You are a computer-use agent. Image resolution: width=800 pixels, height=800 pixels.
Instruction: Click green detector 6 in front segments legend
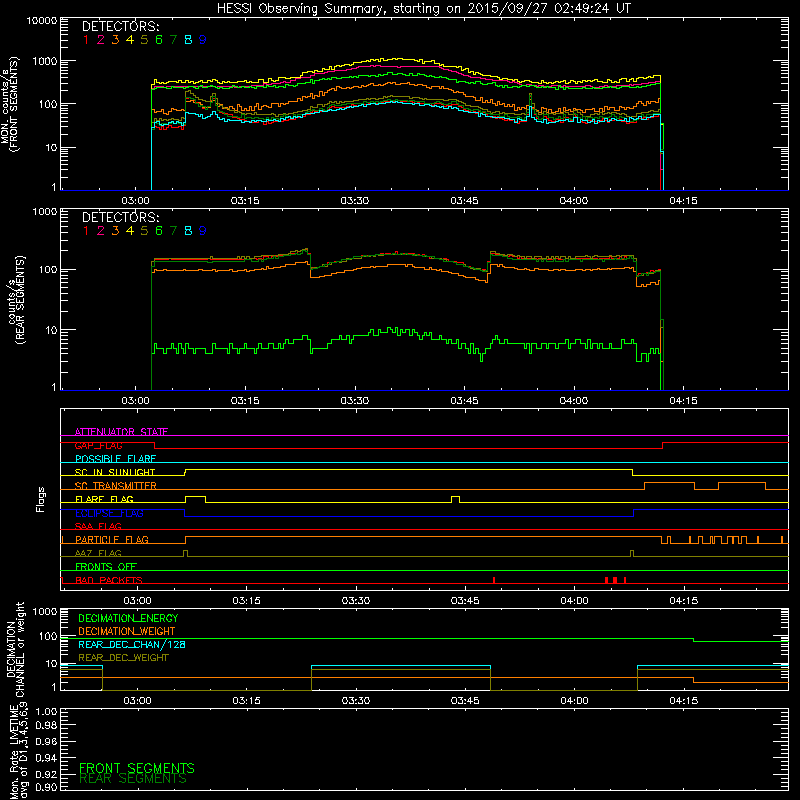pos(159,40)
